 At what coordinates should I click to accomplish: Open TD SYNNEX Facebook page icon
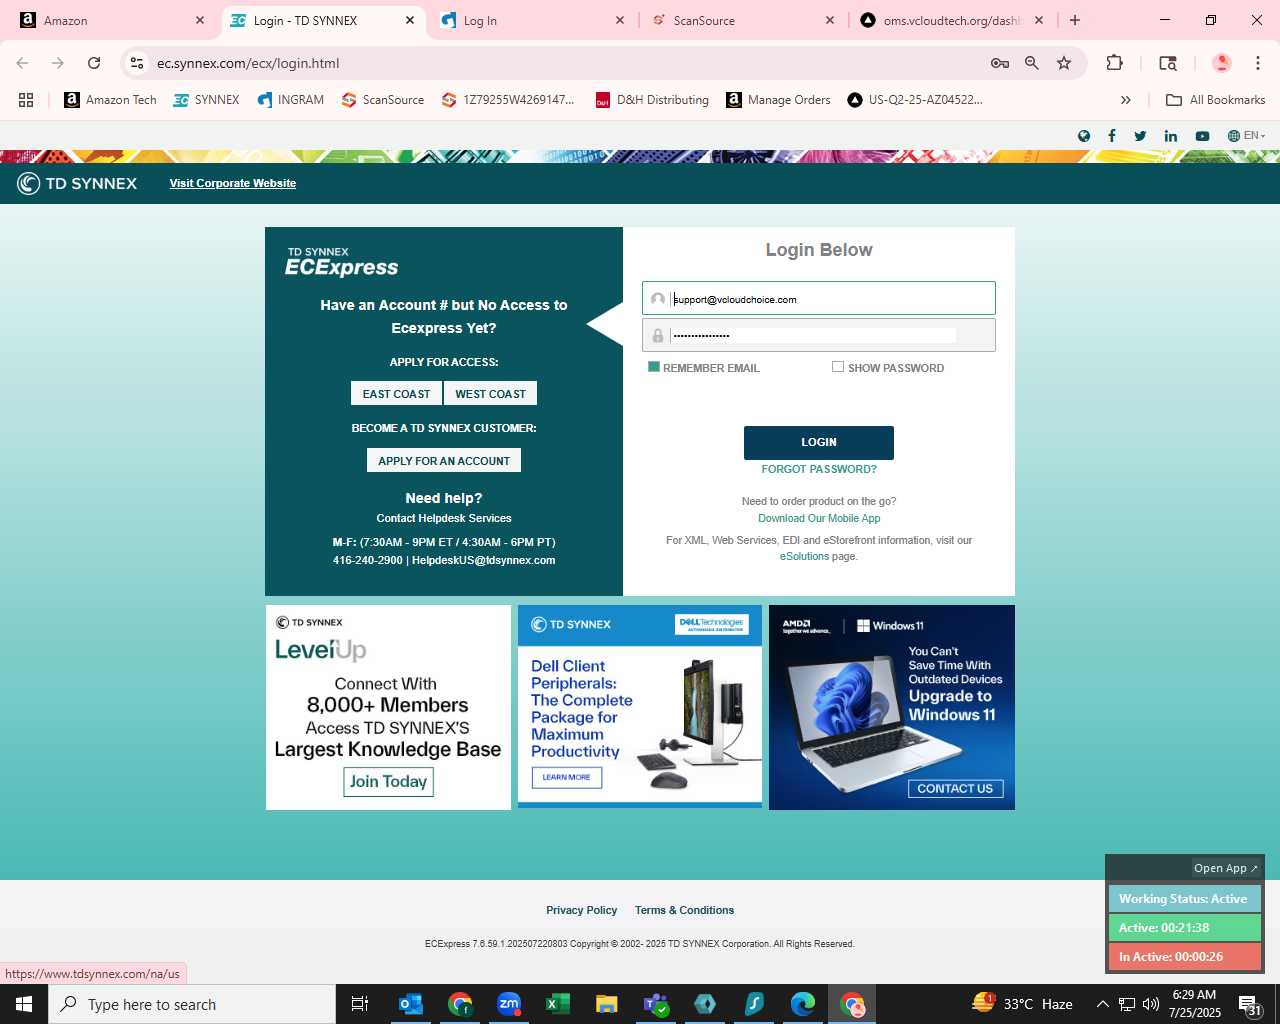[1111, 136]
